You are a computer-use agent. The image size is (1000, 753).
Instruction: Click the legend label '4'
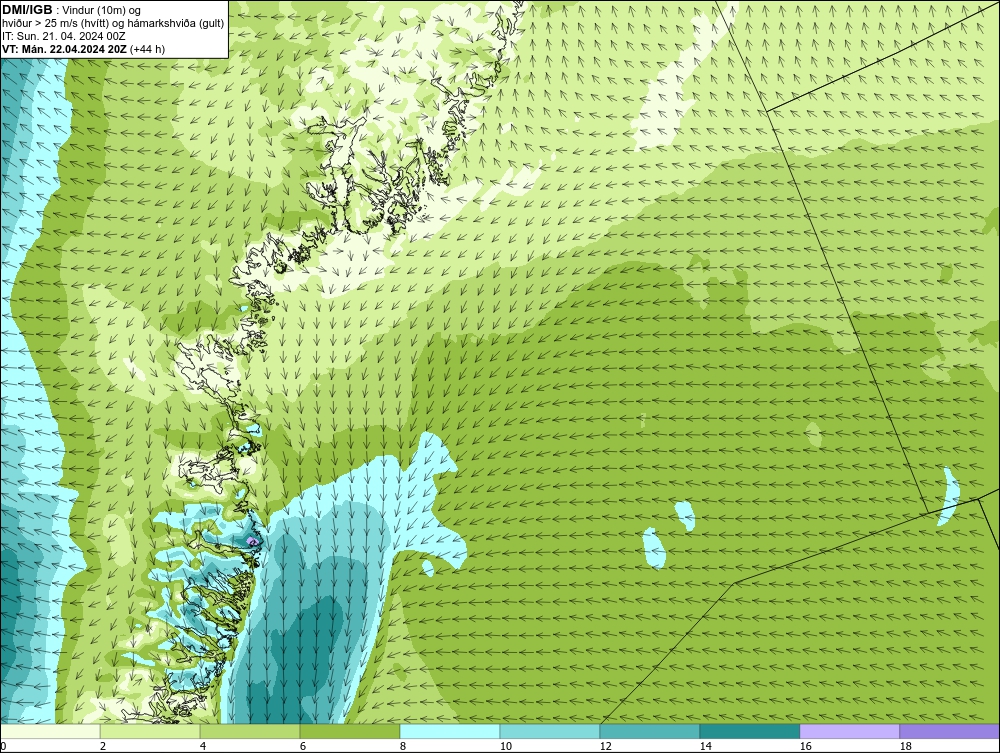coord(203,746)
